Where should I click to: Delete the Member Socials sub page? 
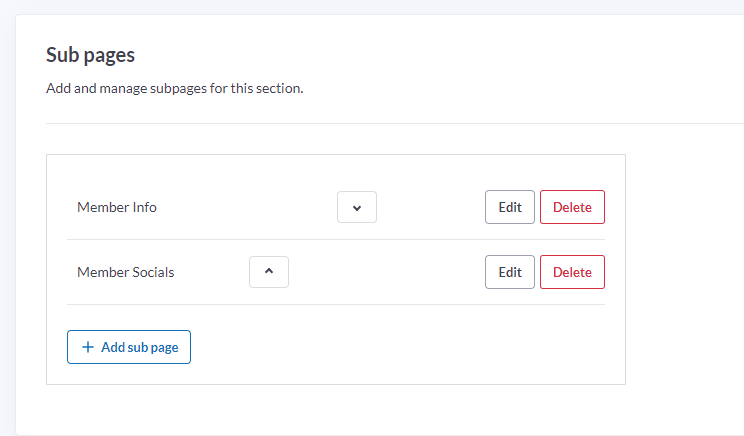tap(572, 272)
